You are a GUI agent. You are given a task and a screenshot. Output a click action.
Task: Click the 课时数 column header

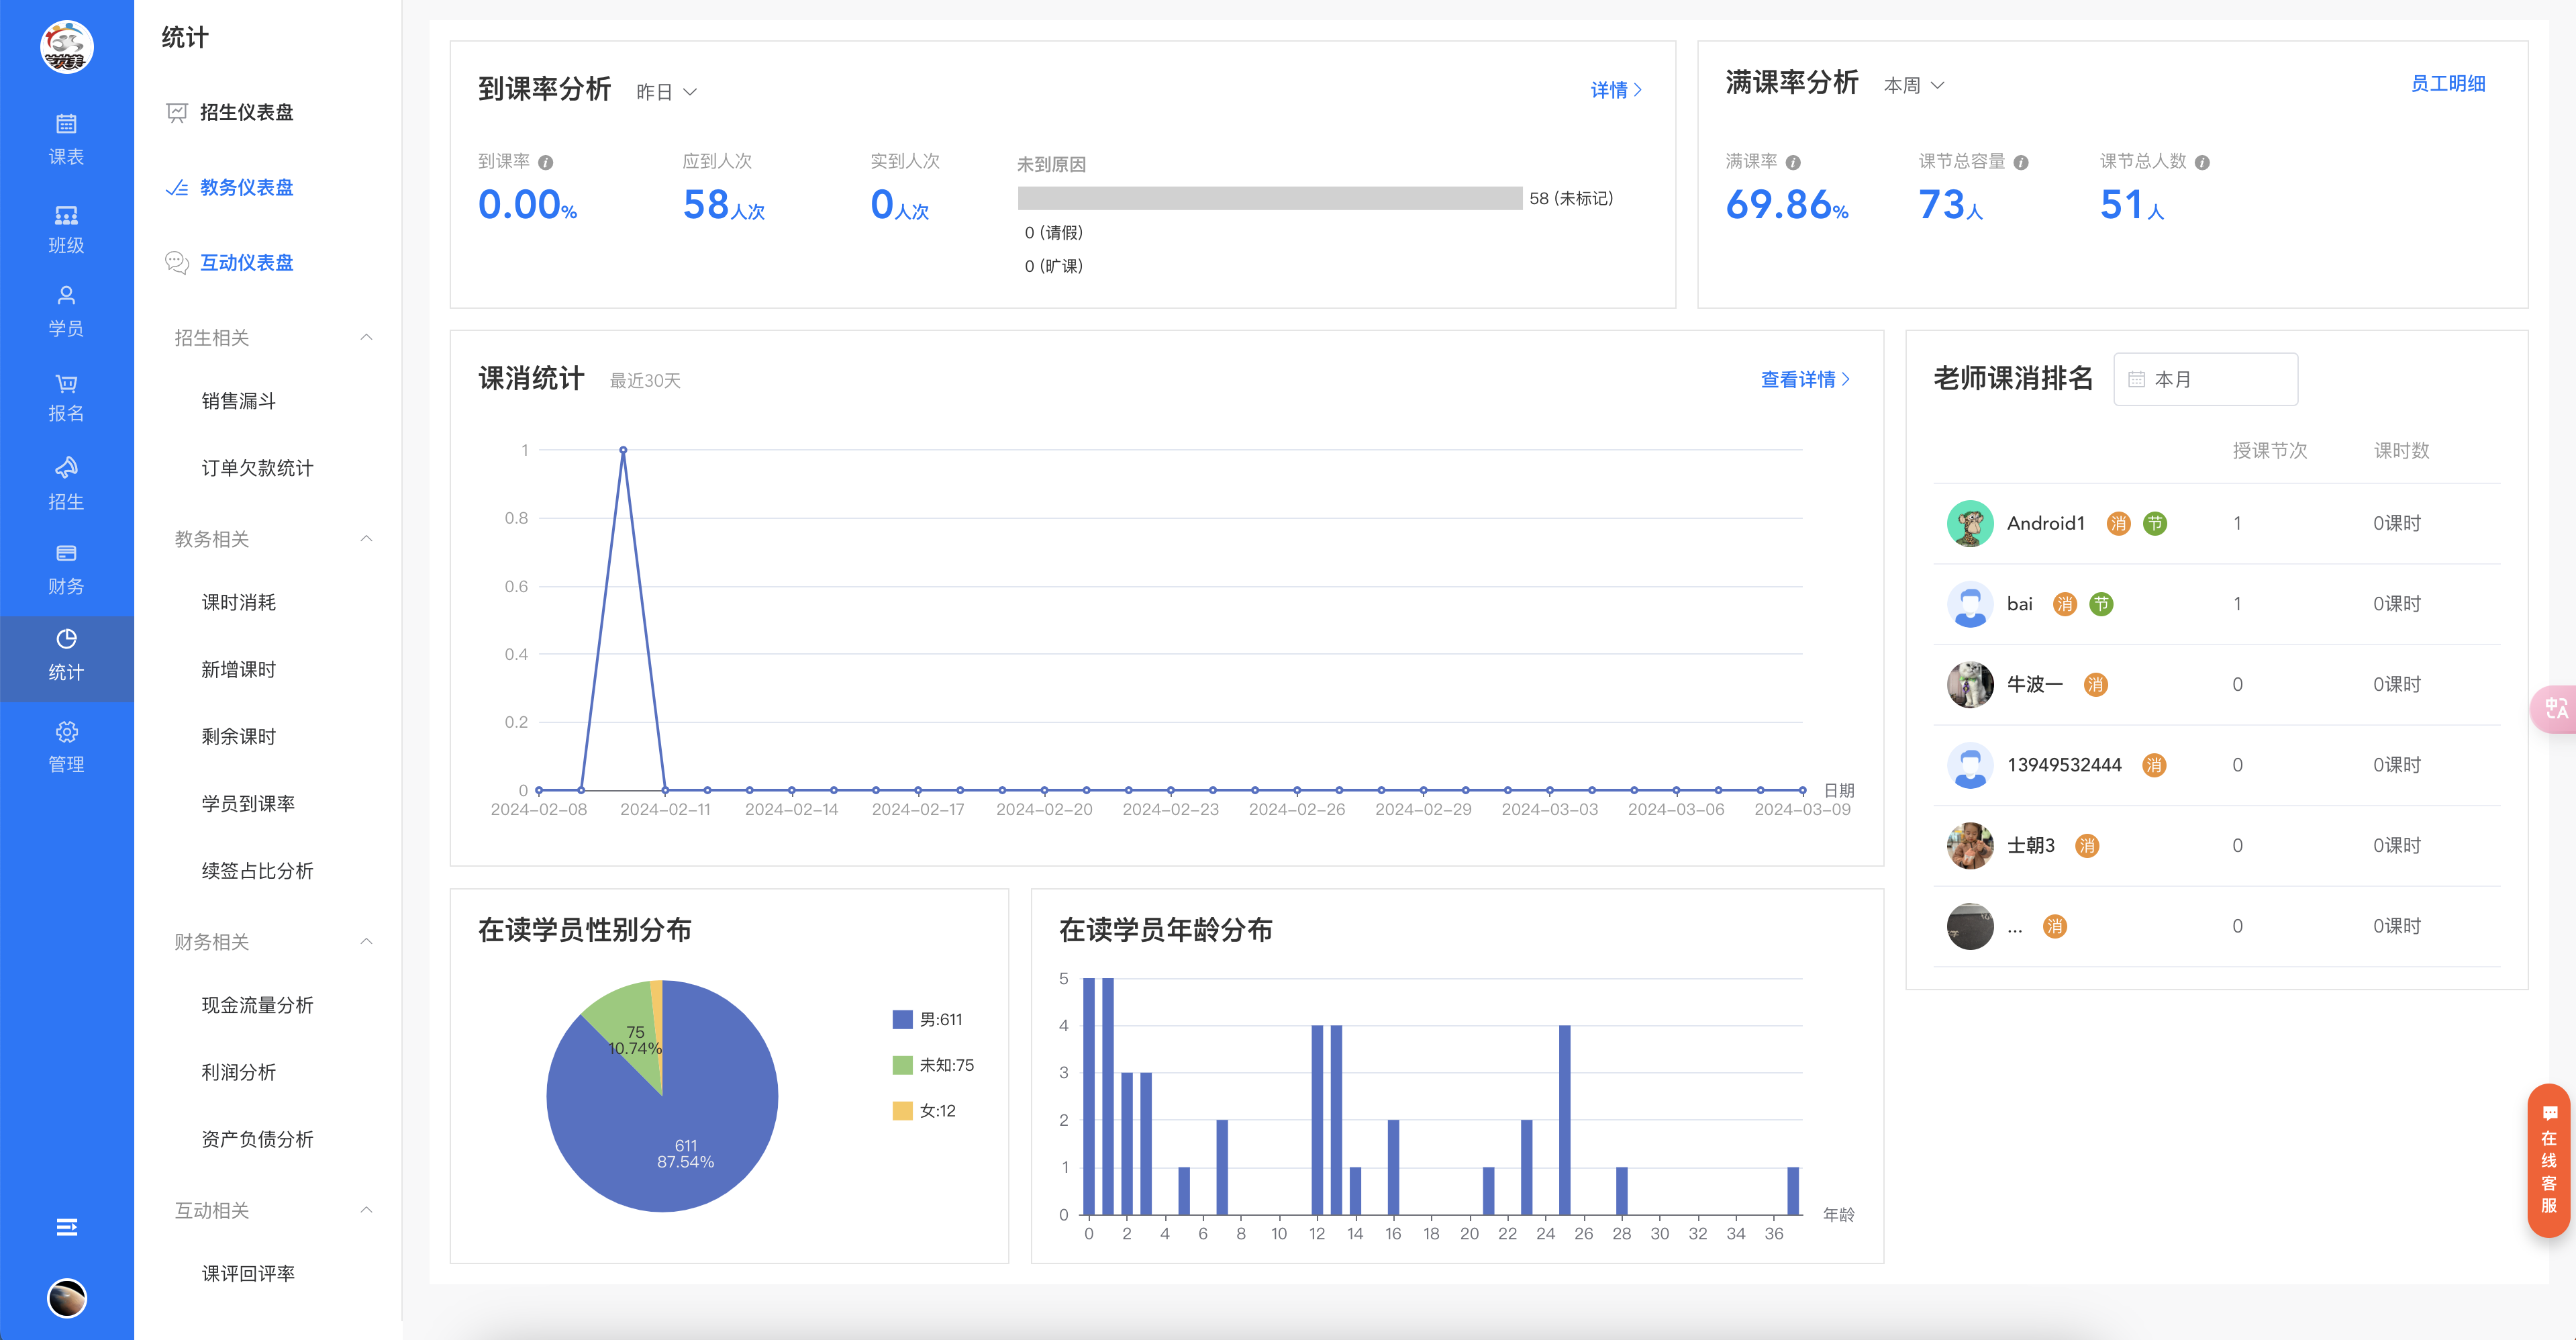pos(2401,450)
